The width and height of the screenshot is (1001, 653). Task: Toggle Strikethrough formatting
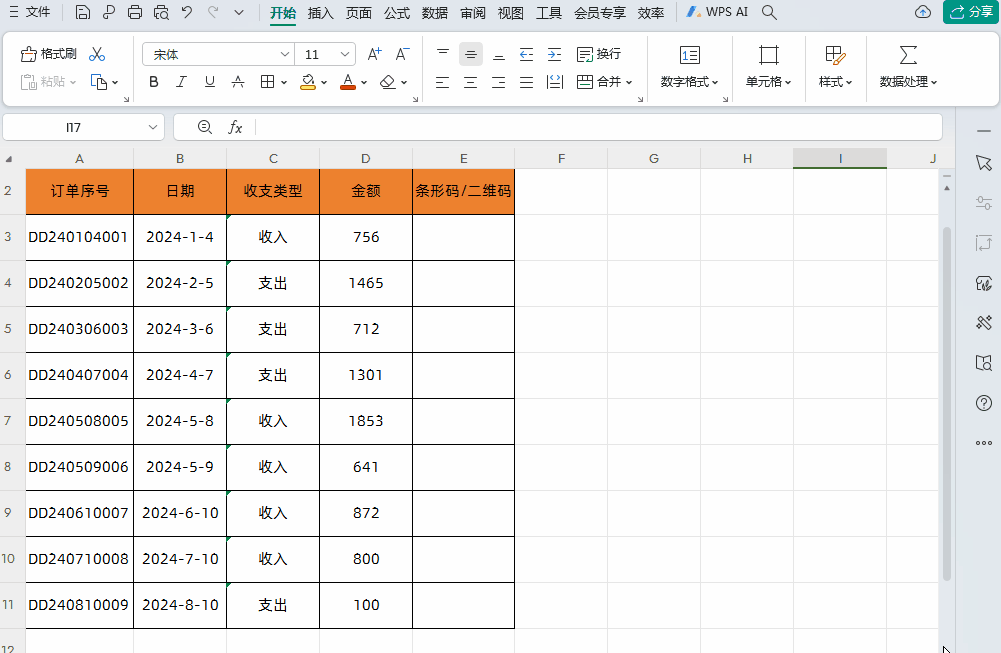click(237, 82)
